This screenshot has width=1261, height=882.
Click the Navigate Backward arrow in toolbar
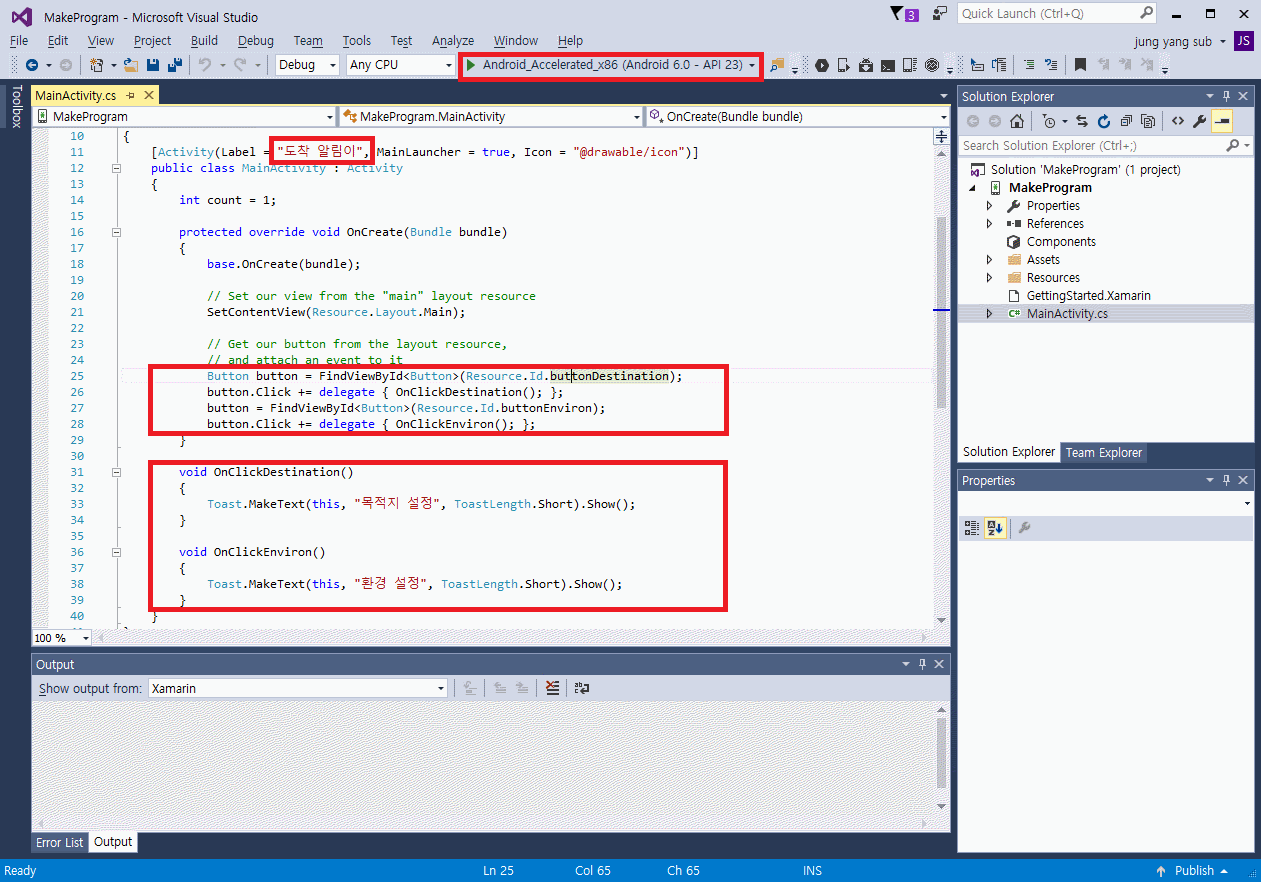click(x=32, y=65)
